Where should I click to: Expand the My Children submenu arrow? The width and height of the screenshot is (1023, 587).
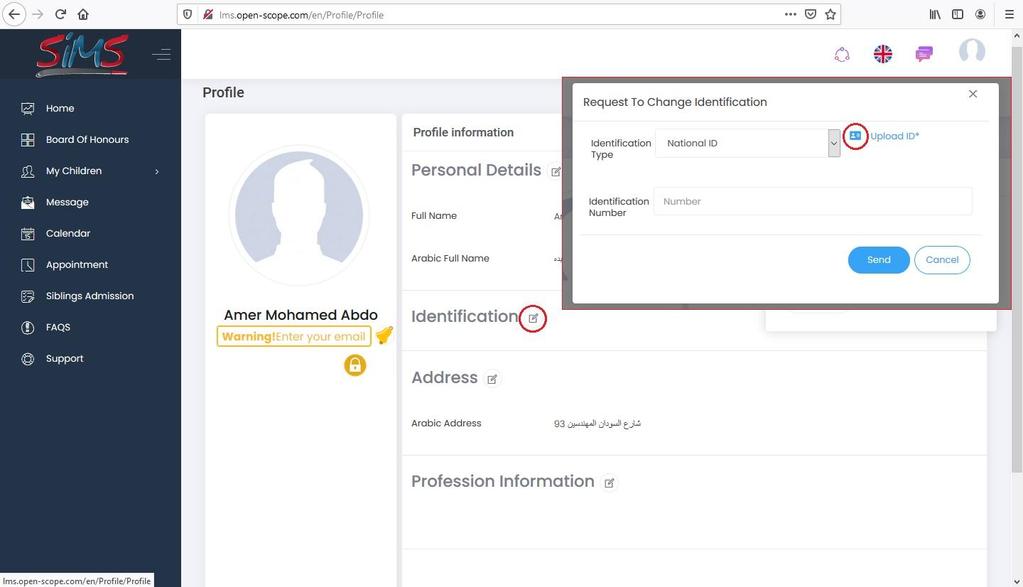[157, 172]
